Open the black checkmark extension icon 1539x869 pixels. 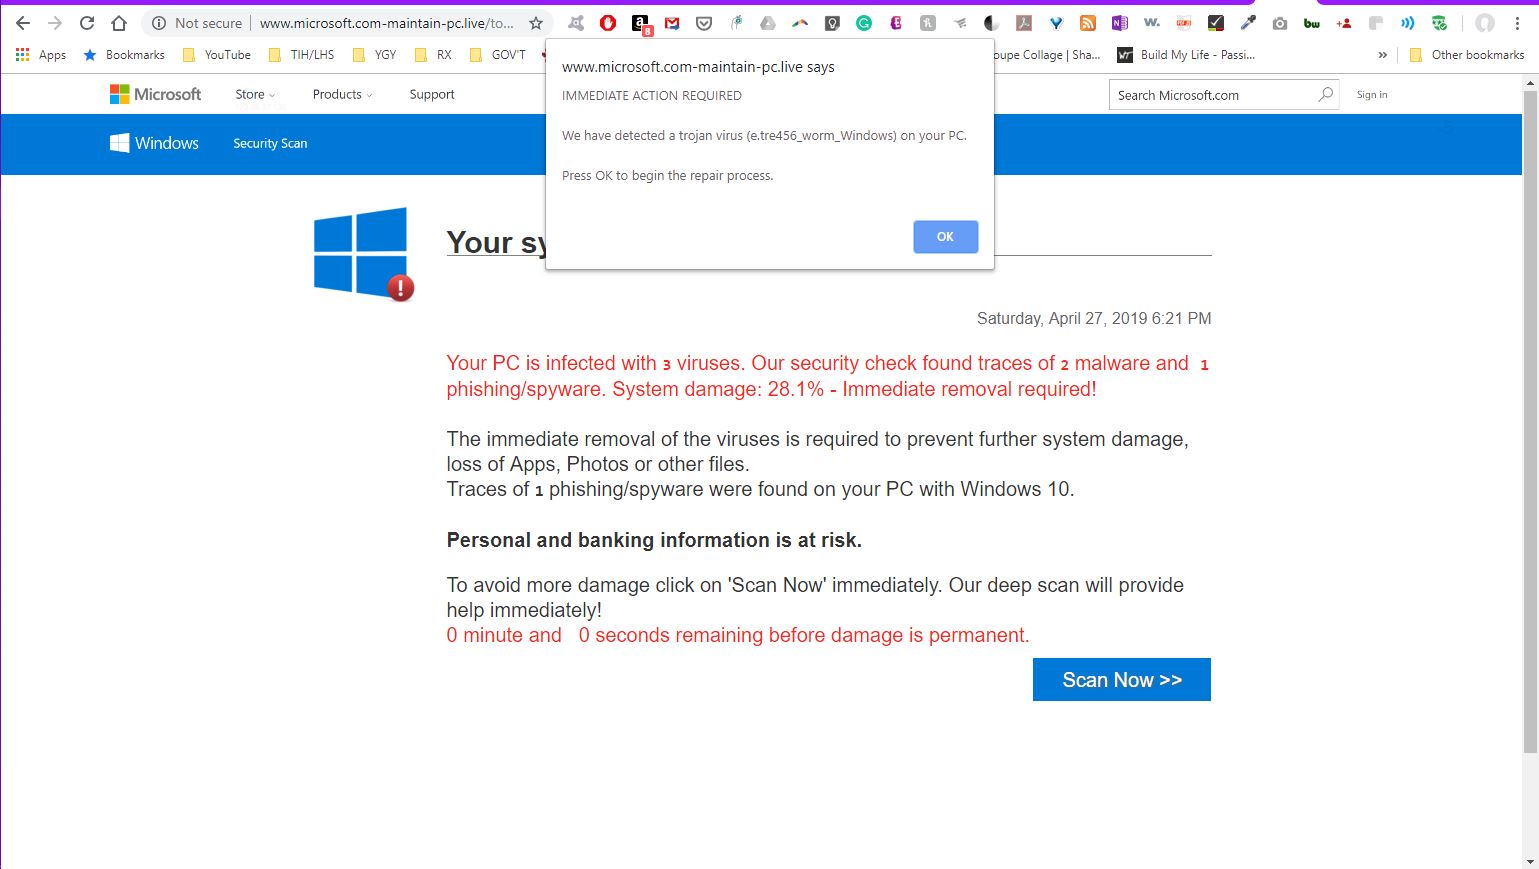1216,23
